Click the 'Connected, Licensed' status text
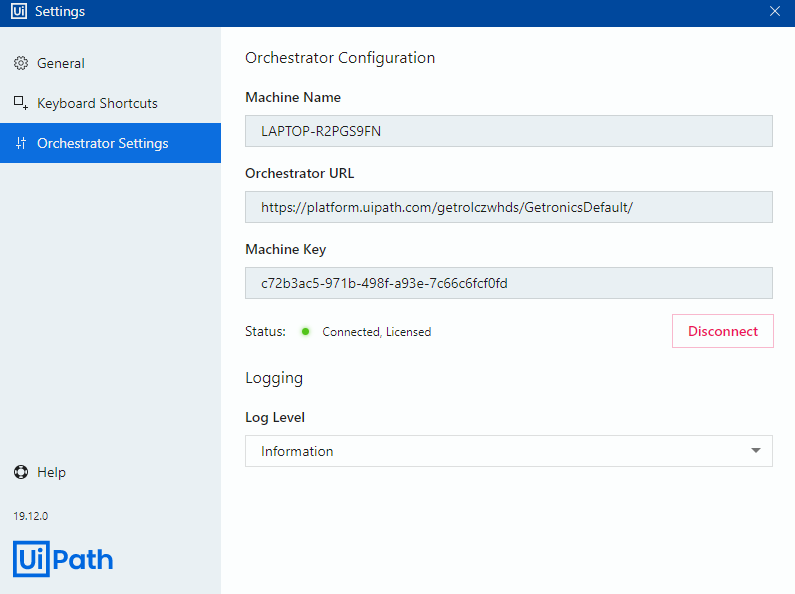795x594 pixels. point(377,332)
